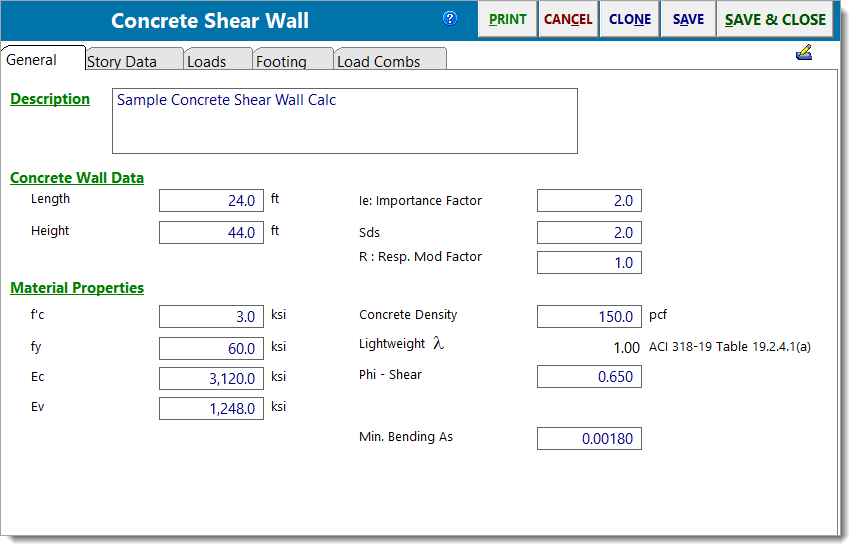Edit the f'c concrete strength field
The width and height of the screenshot is (856, 551).
[211, 317]
